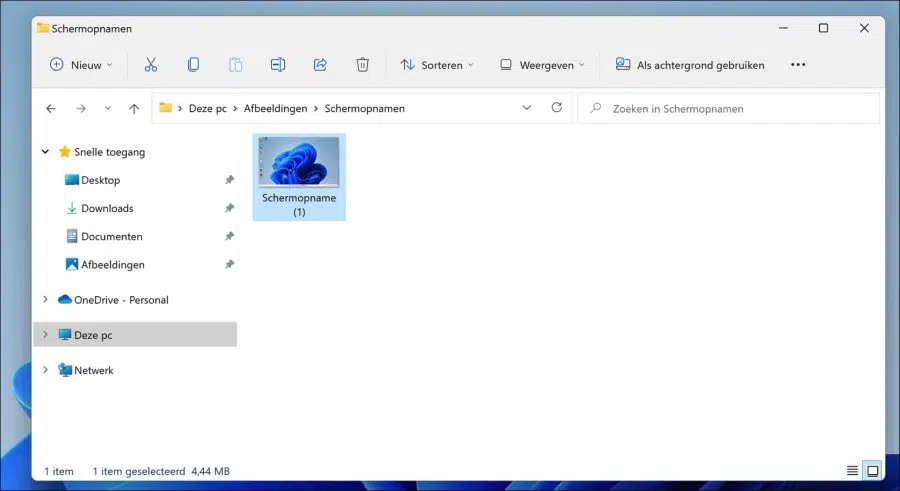Click the Rename icon in toolbar
900x491 pixels.
(x=278, y=65)
